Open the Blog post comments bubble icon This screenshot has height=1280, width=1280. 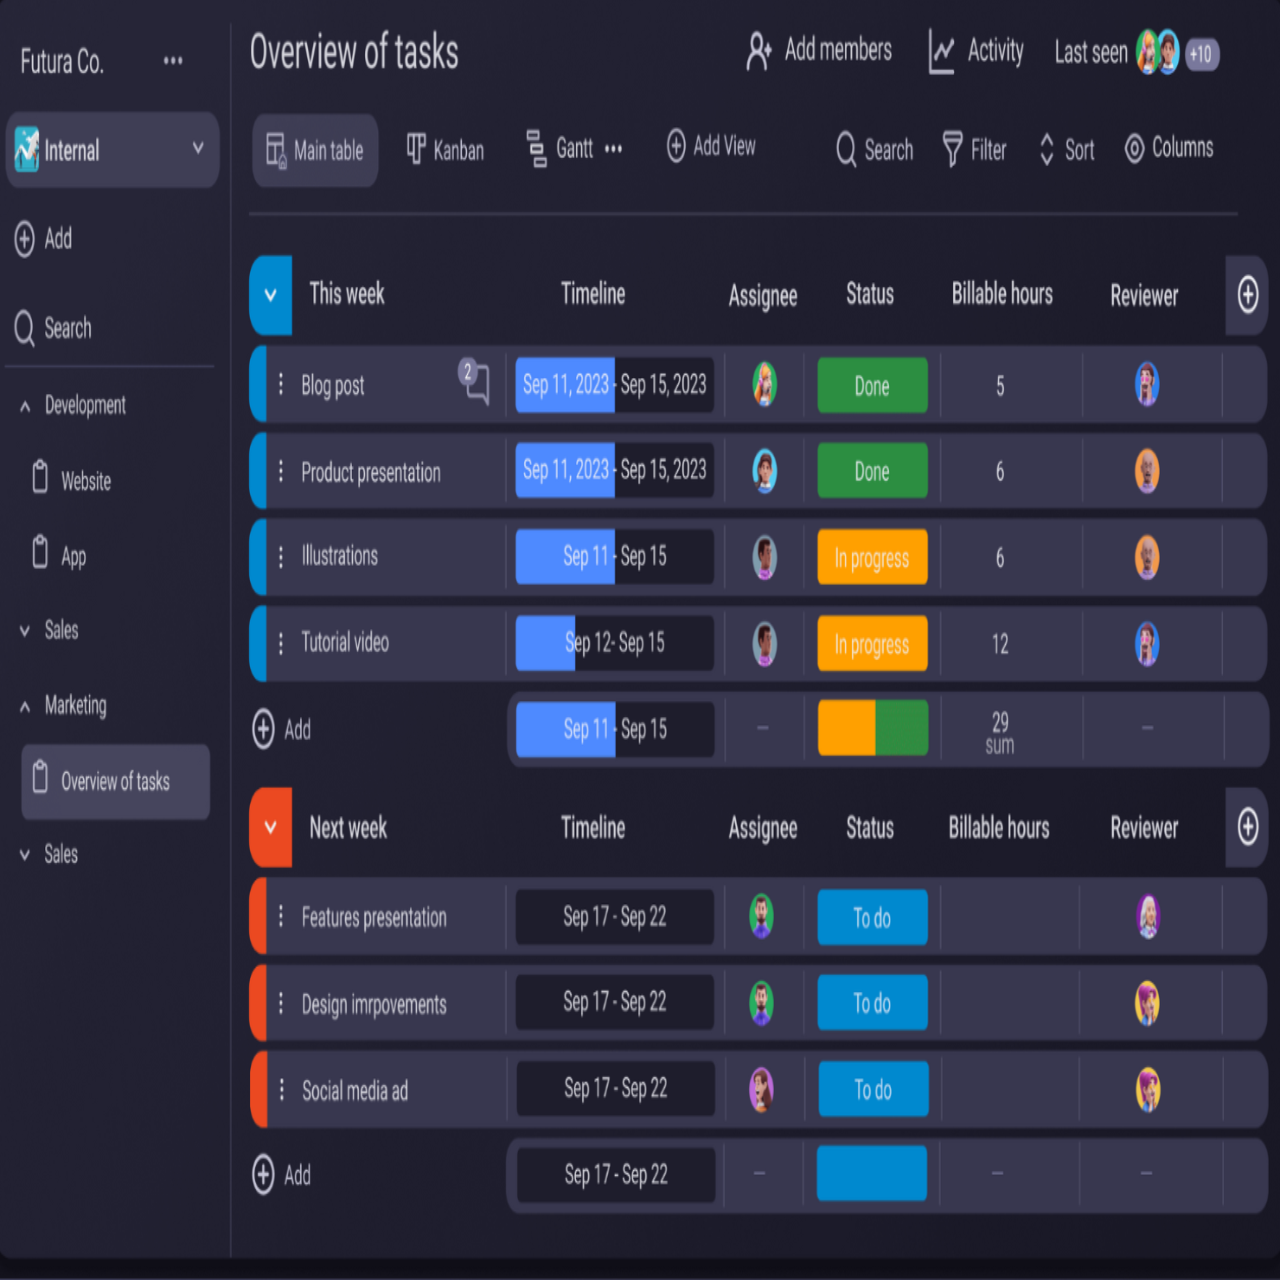476,382
